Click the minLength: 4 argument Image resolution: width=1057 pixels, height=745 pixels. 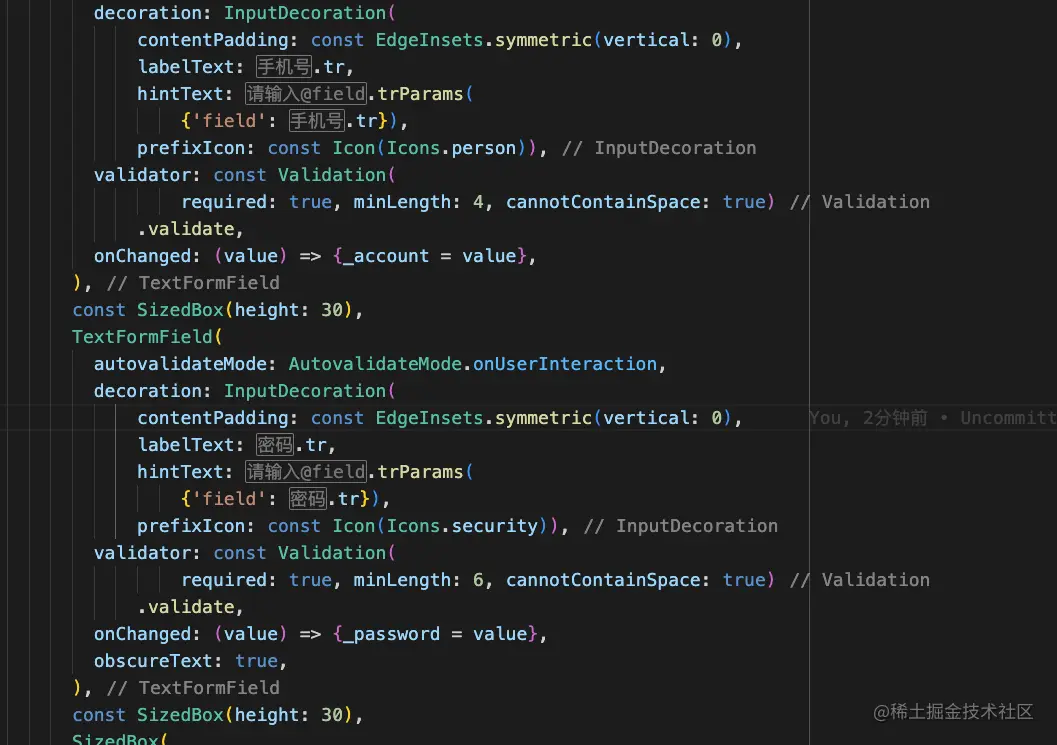click(419, 202)
